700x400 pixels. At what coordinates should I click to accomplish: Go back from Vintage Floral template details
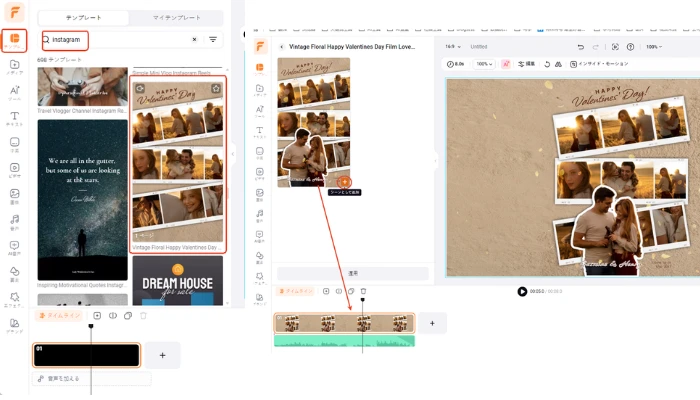click(x=281, y=47)
